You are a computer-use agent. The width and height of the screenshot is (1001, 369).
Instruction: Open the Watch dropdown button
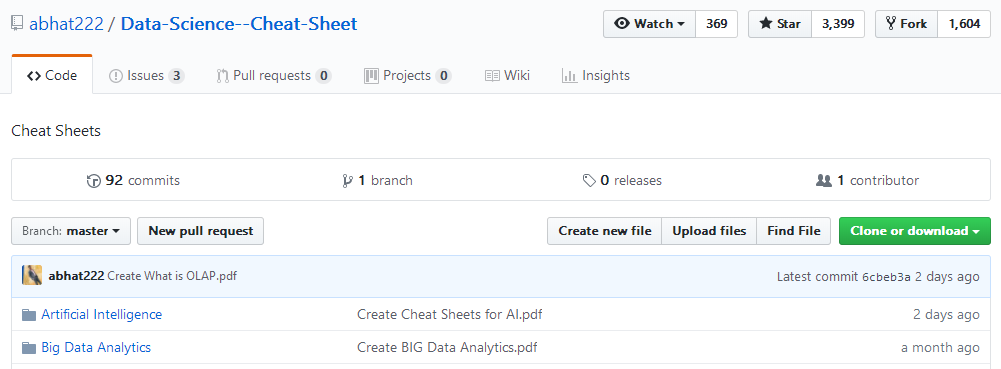[649, 24]
